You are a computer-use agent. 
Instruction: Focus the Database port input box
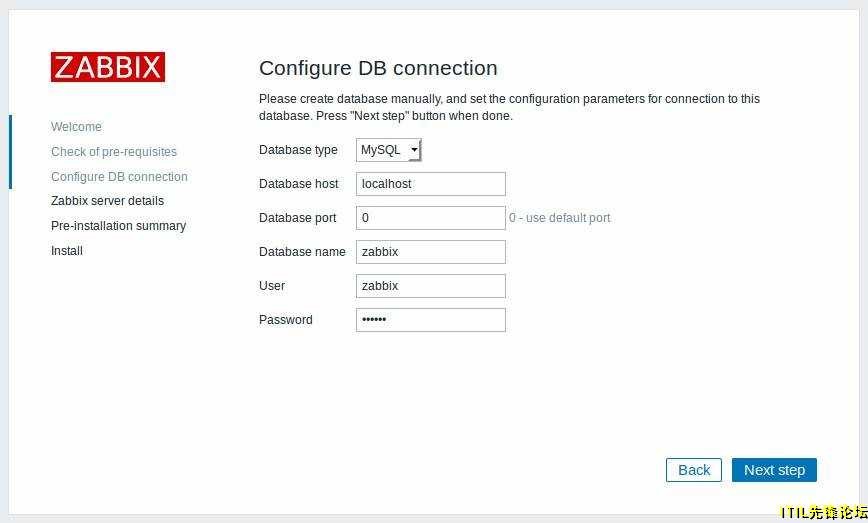tap(430, 218)
